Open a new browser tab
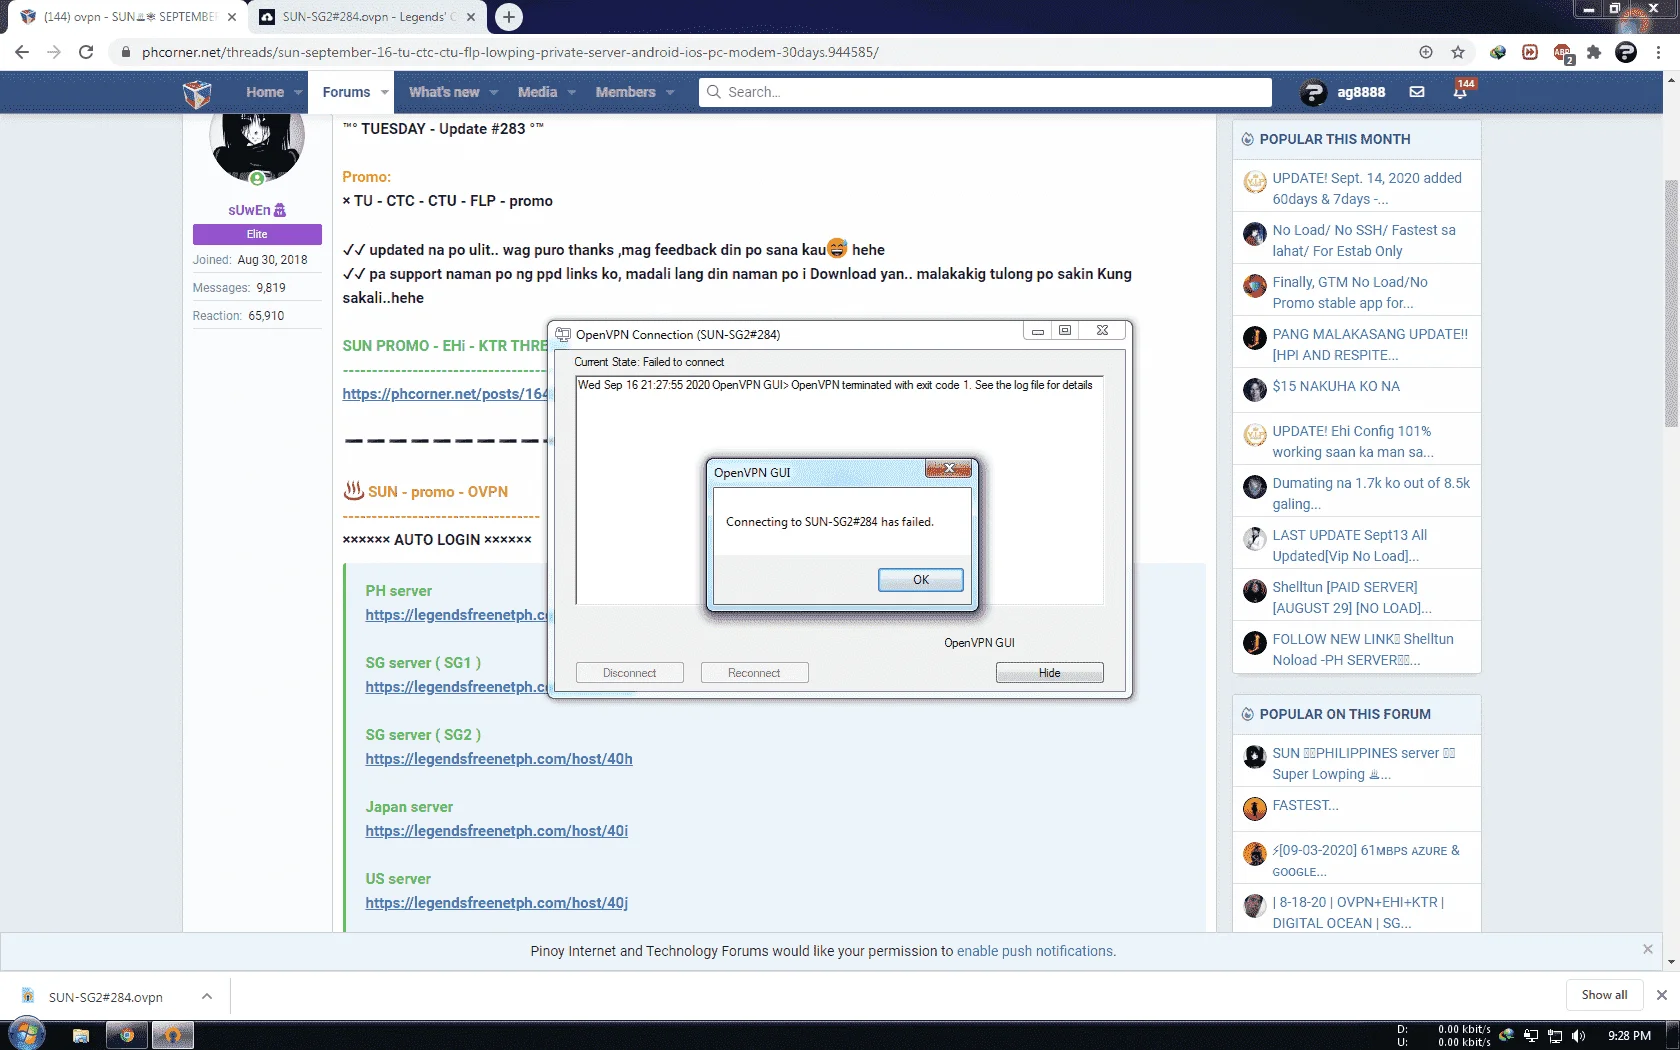The height and width of the screenshot is (1050, 1680). click(509, 17)
